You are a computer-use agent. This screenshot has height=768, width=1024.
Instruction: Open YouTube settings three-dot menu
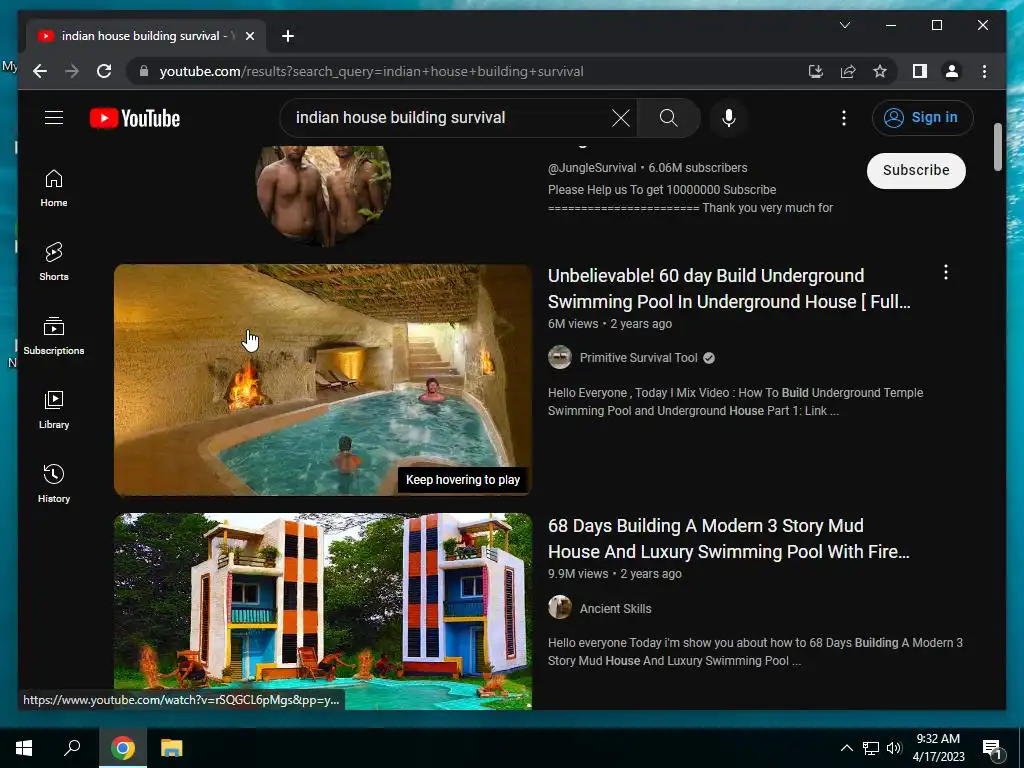[844, 118]
